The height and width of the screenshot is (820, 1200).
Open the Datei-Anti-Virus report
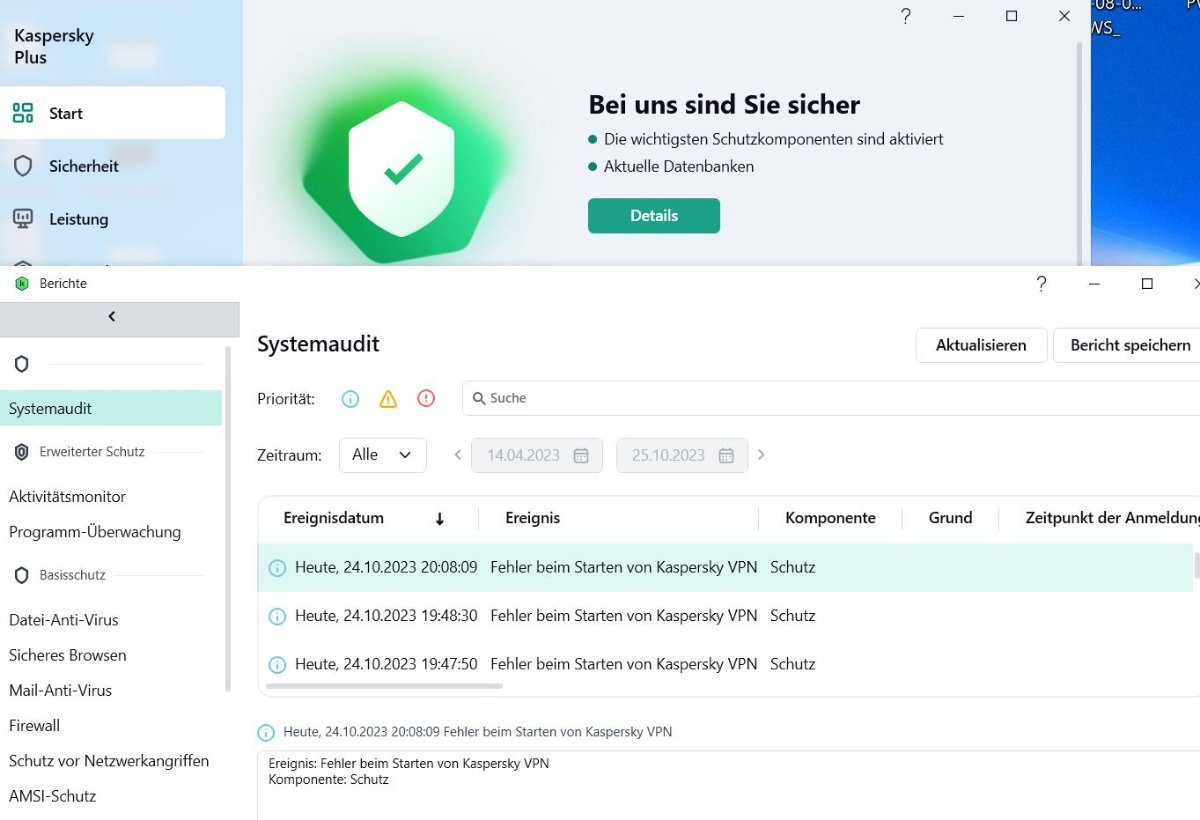(64, 620)
